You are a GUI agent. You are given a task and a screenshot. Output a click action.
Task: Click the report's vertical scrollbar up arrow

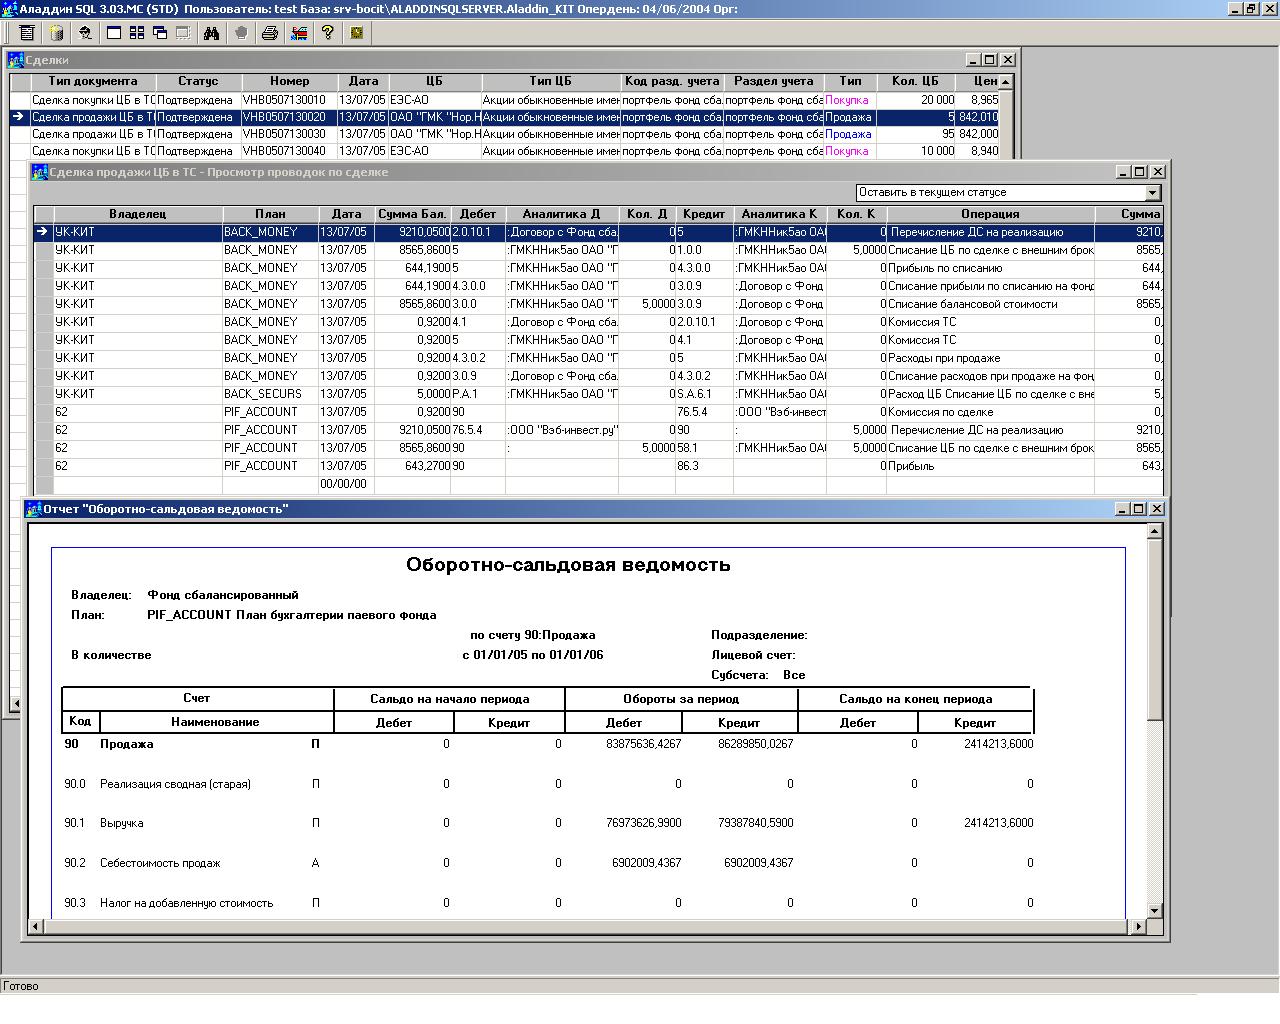(1155, 531)
